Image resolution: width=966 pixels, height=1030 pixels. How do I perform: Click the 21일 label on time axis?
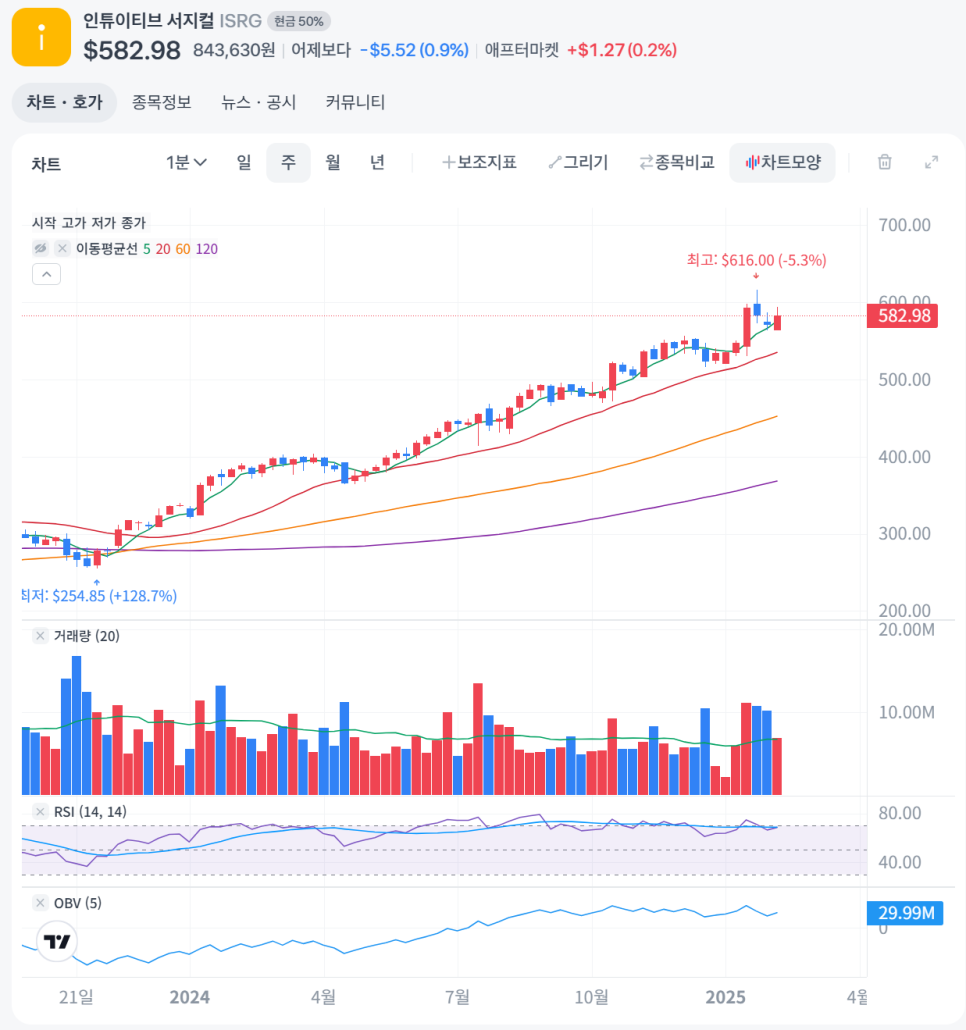76,997
